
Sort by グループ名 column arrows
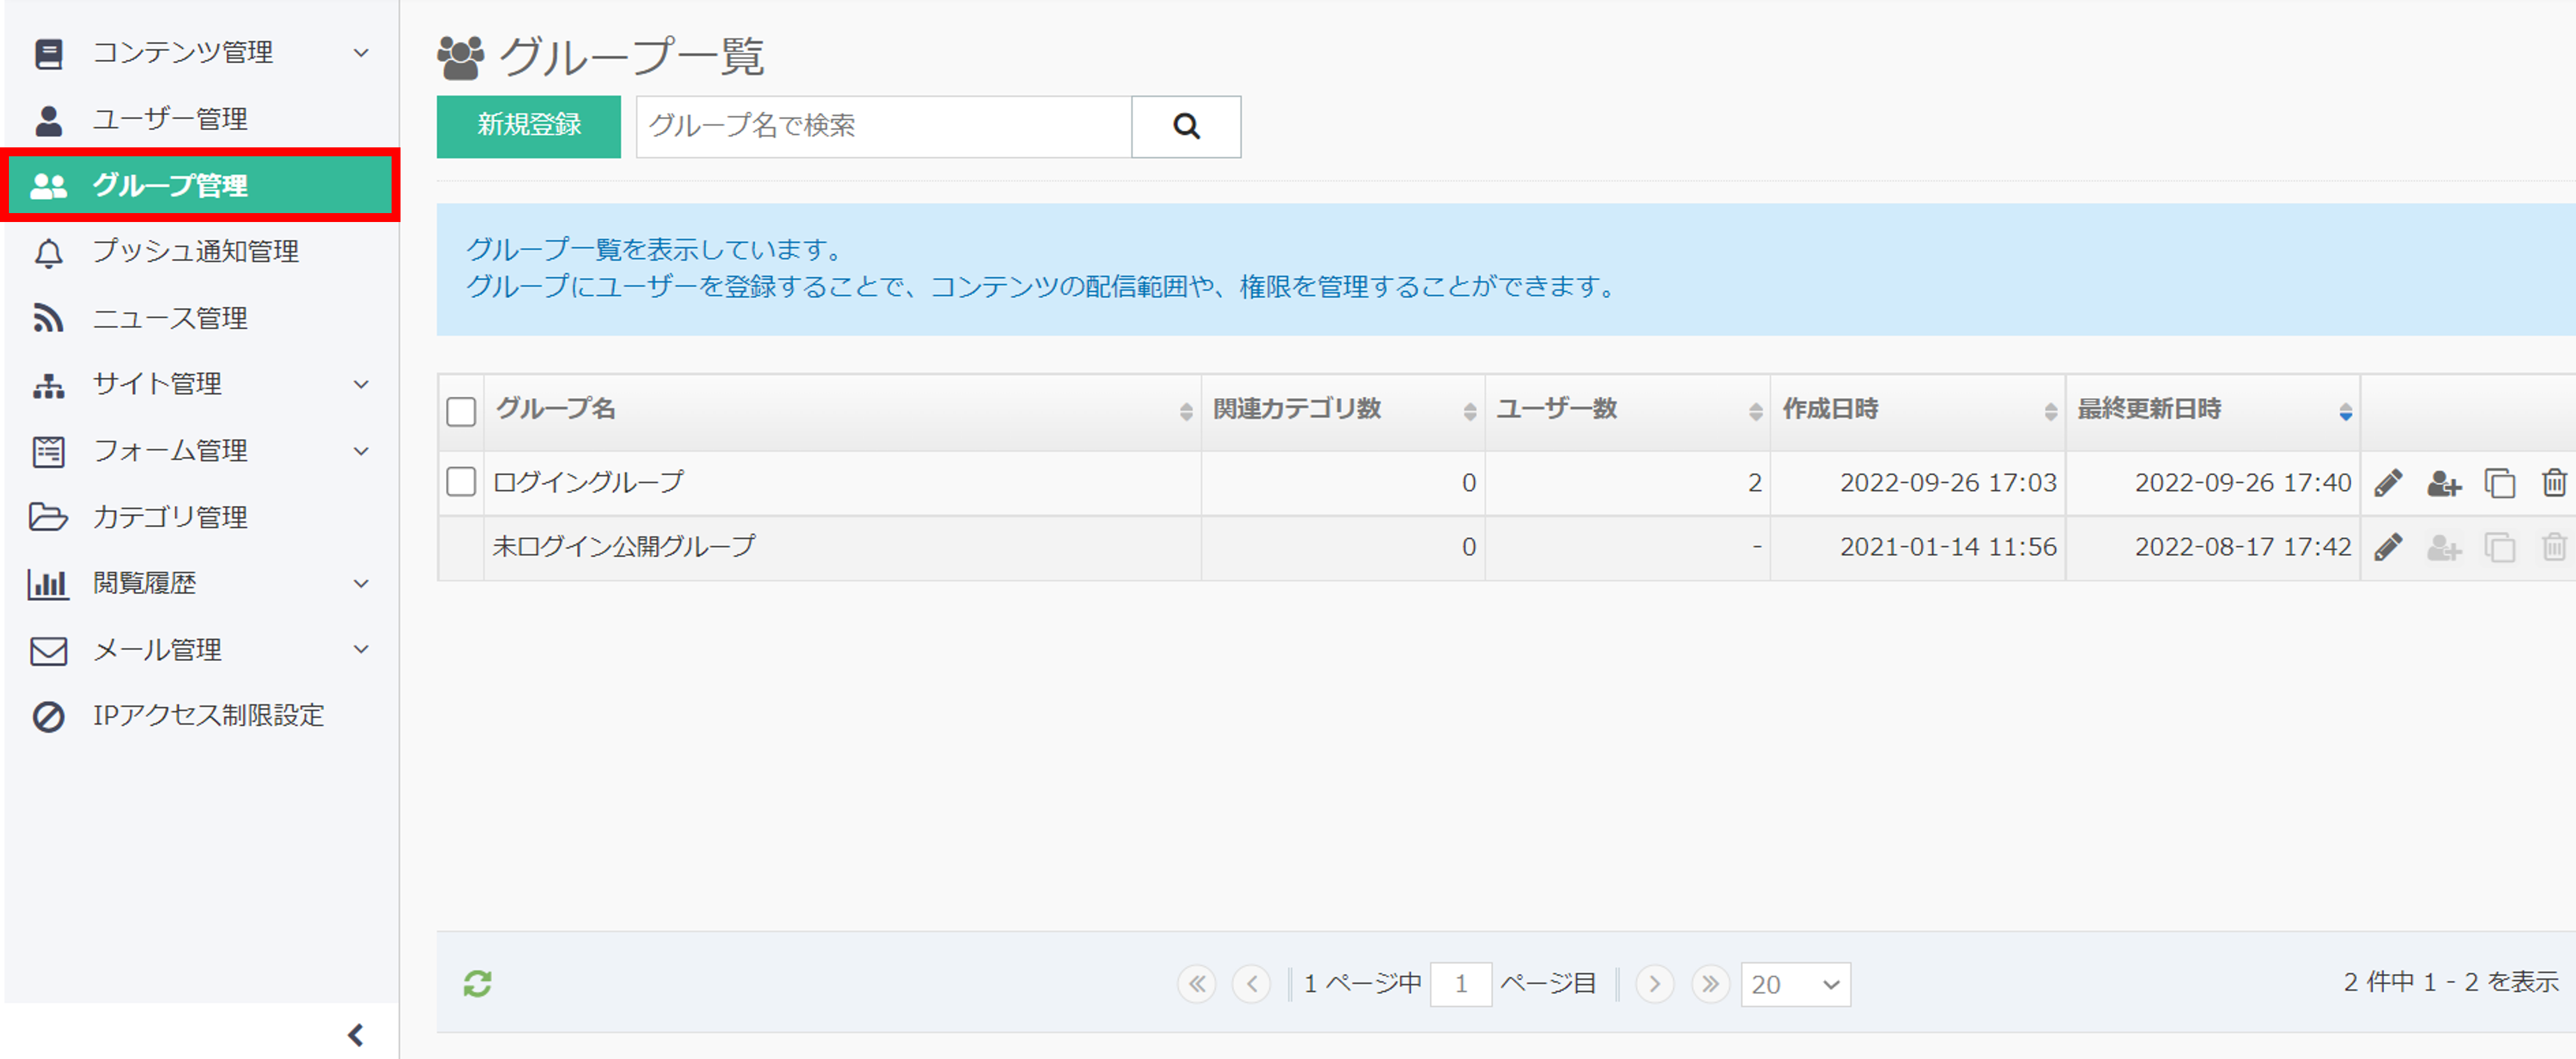point(1186,411)
